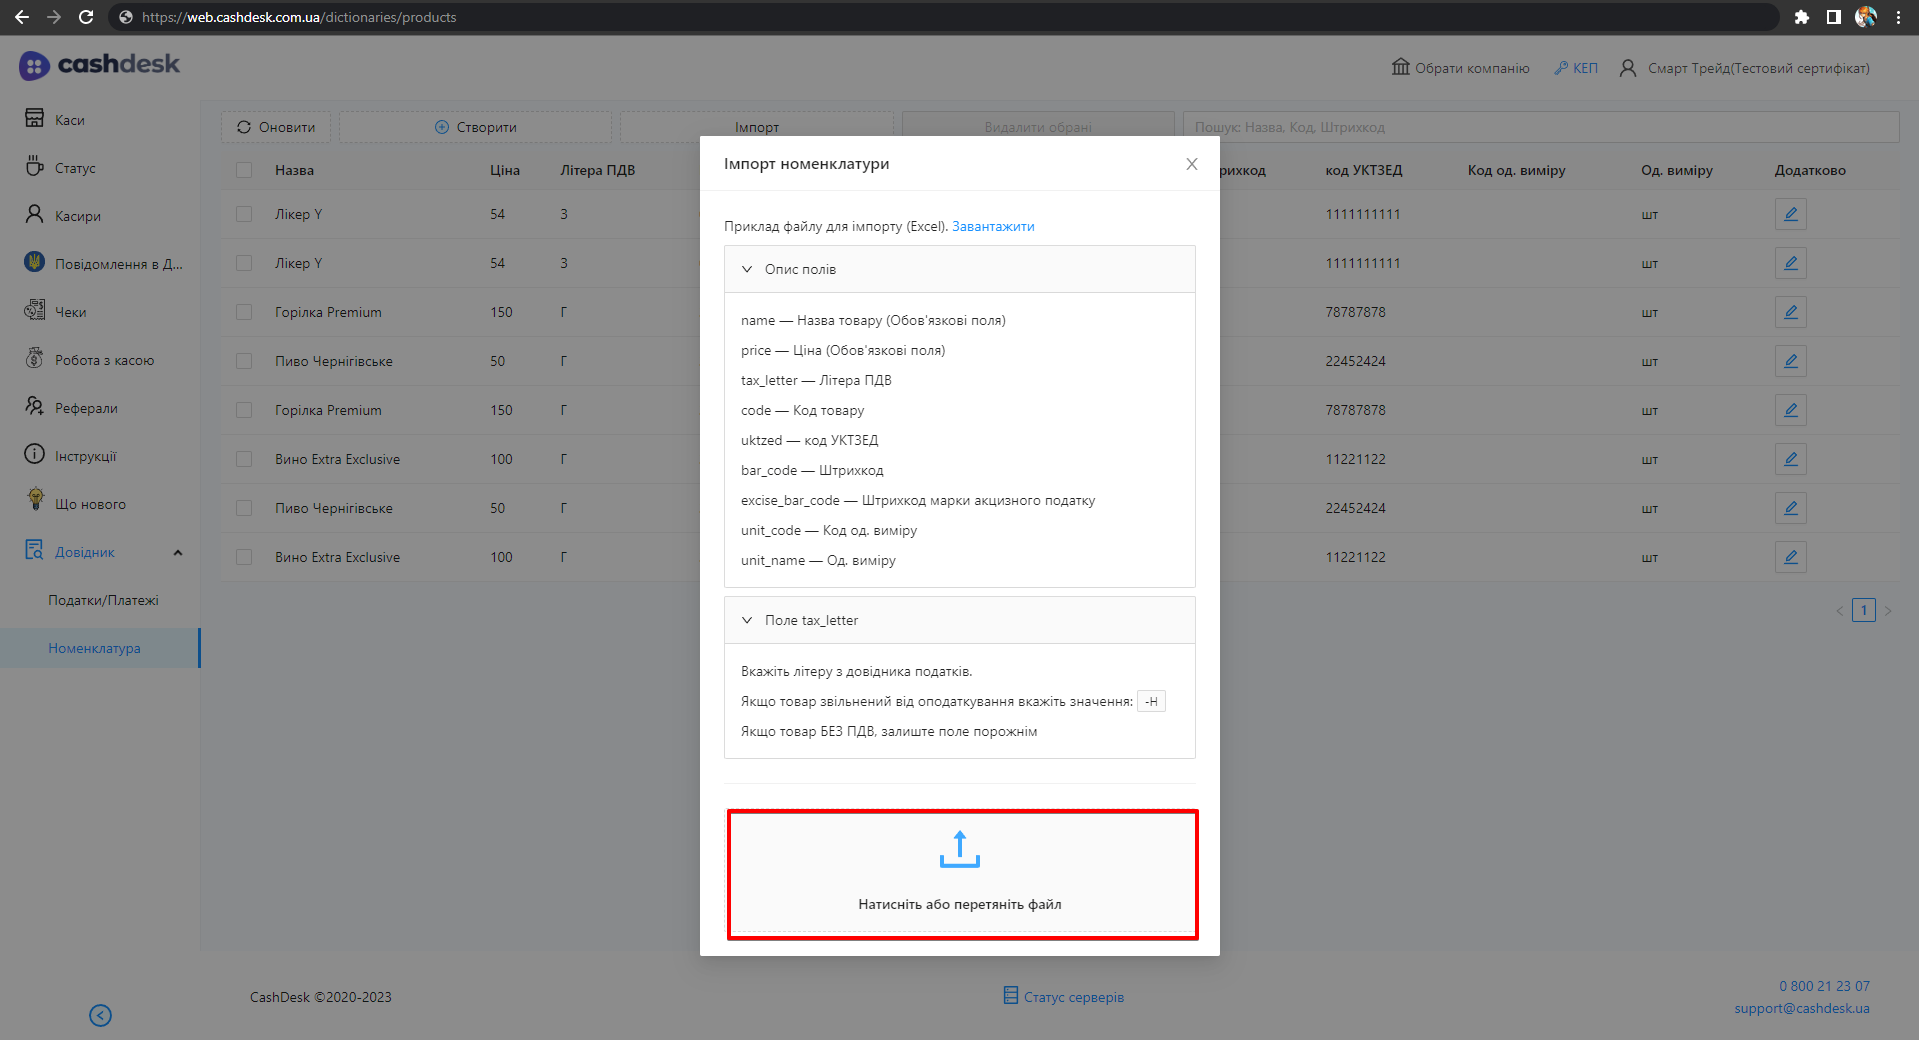Click the Завантажити example file link

tap(992, 226)
